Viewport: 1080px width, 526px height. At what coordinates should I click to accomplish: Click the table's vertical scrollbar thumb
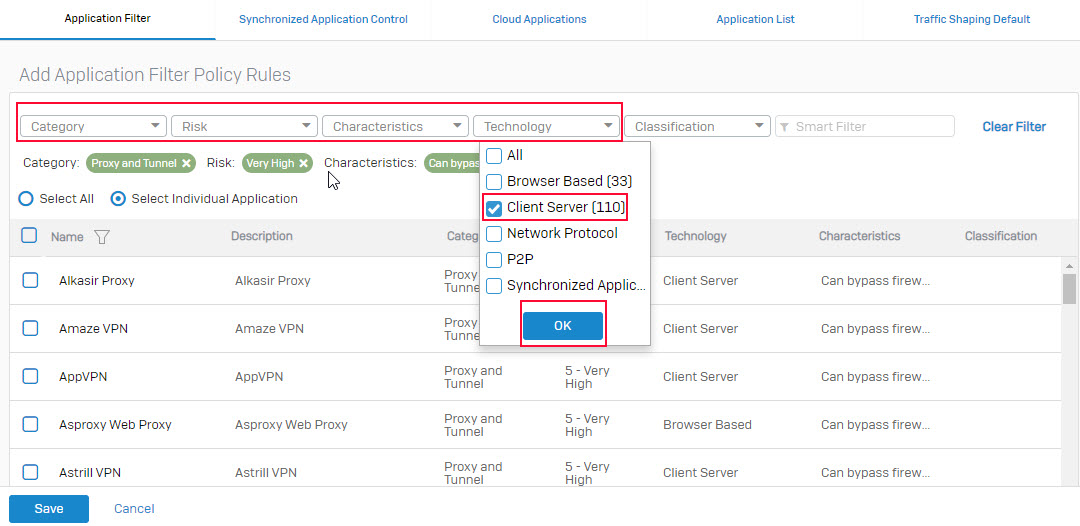1069,288
